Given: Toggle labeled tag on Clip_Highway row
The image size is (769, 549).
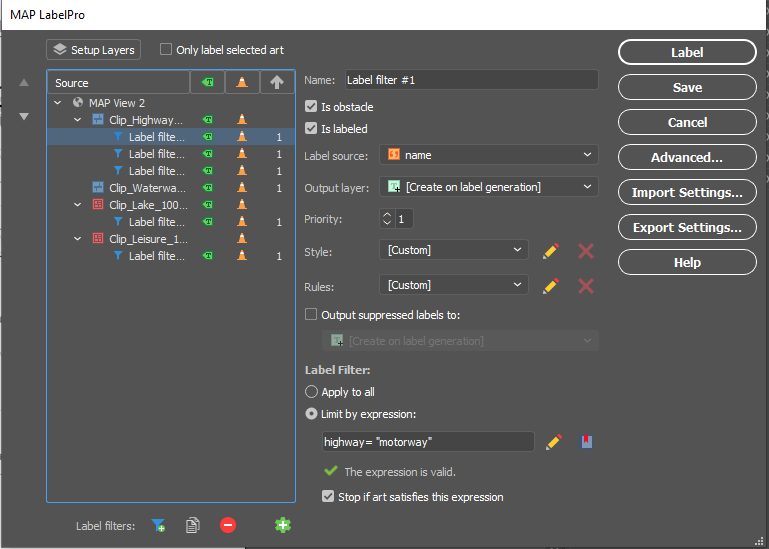Looking at the screenshot, I should (208, 119).
